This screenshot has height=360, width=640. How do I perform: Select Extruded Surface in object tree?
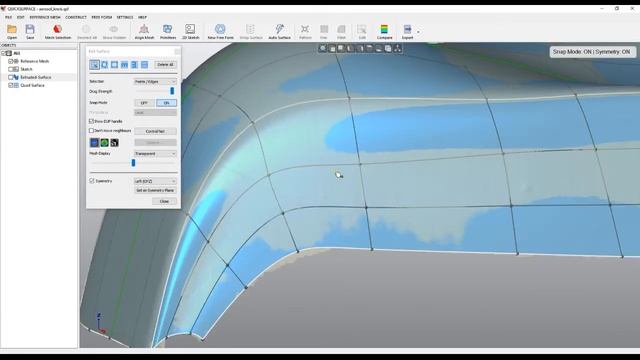[x=36, y=77]
